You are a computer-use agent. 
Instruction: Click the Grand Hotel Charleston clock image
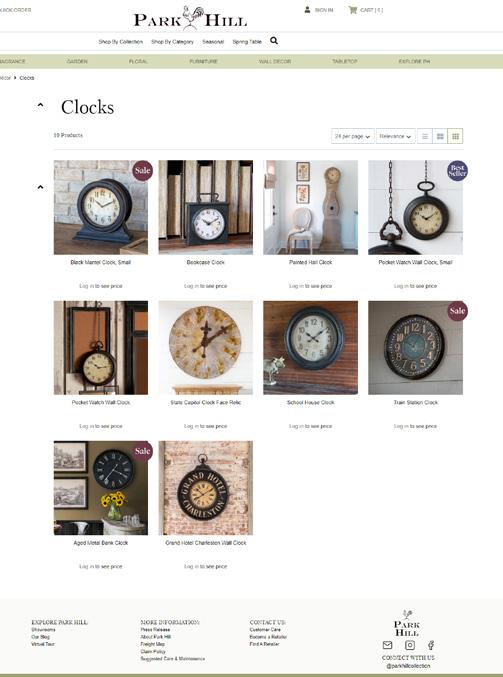[x=206, y=488]
